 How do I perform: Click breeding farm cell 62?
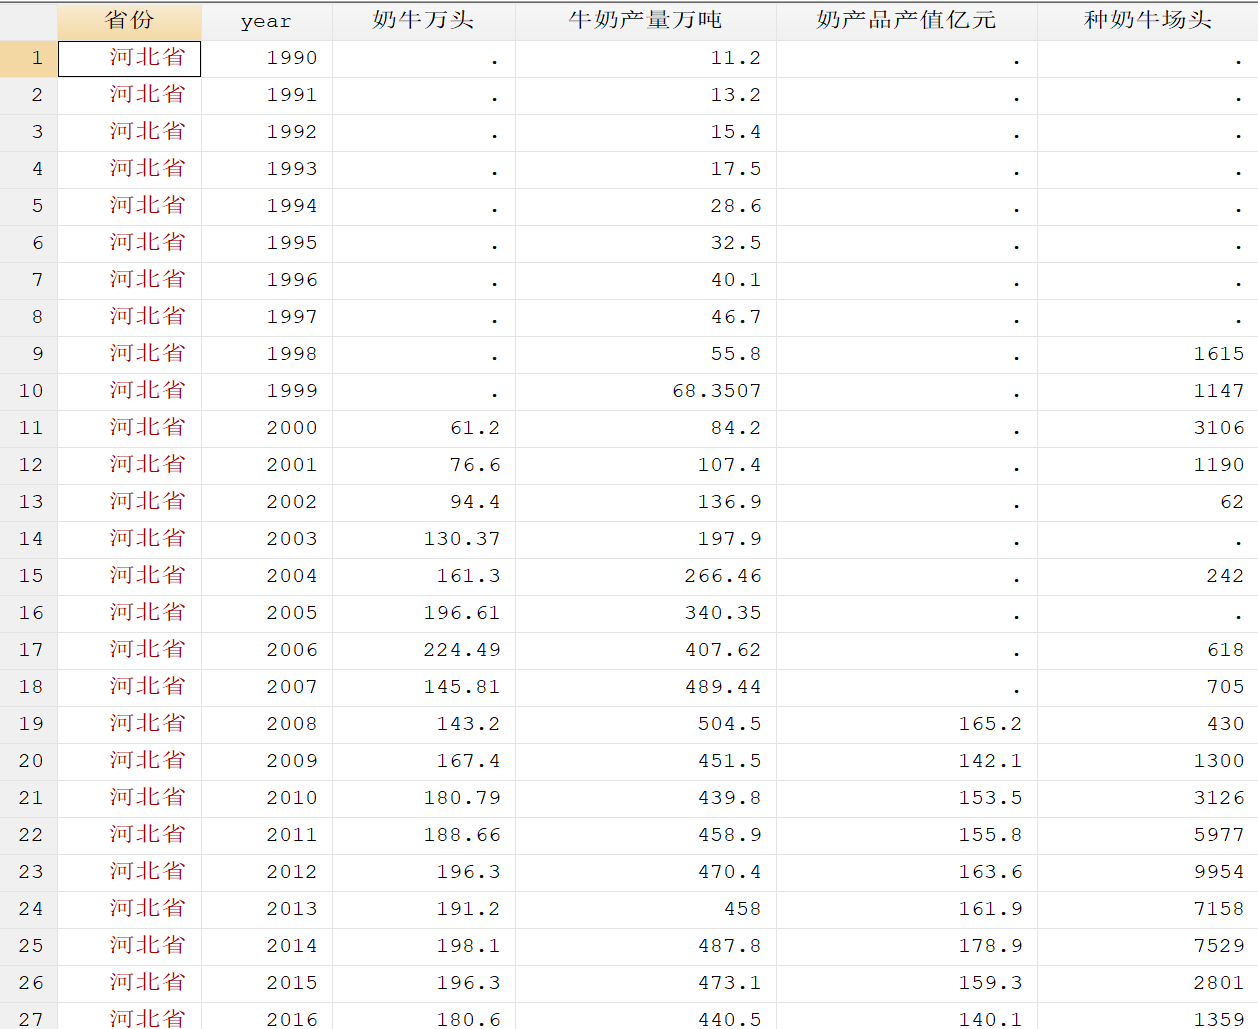click(1148, 502)
